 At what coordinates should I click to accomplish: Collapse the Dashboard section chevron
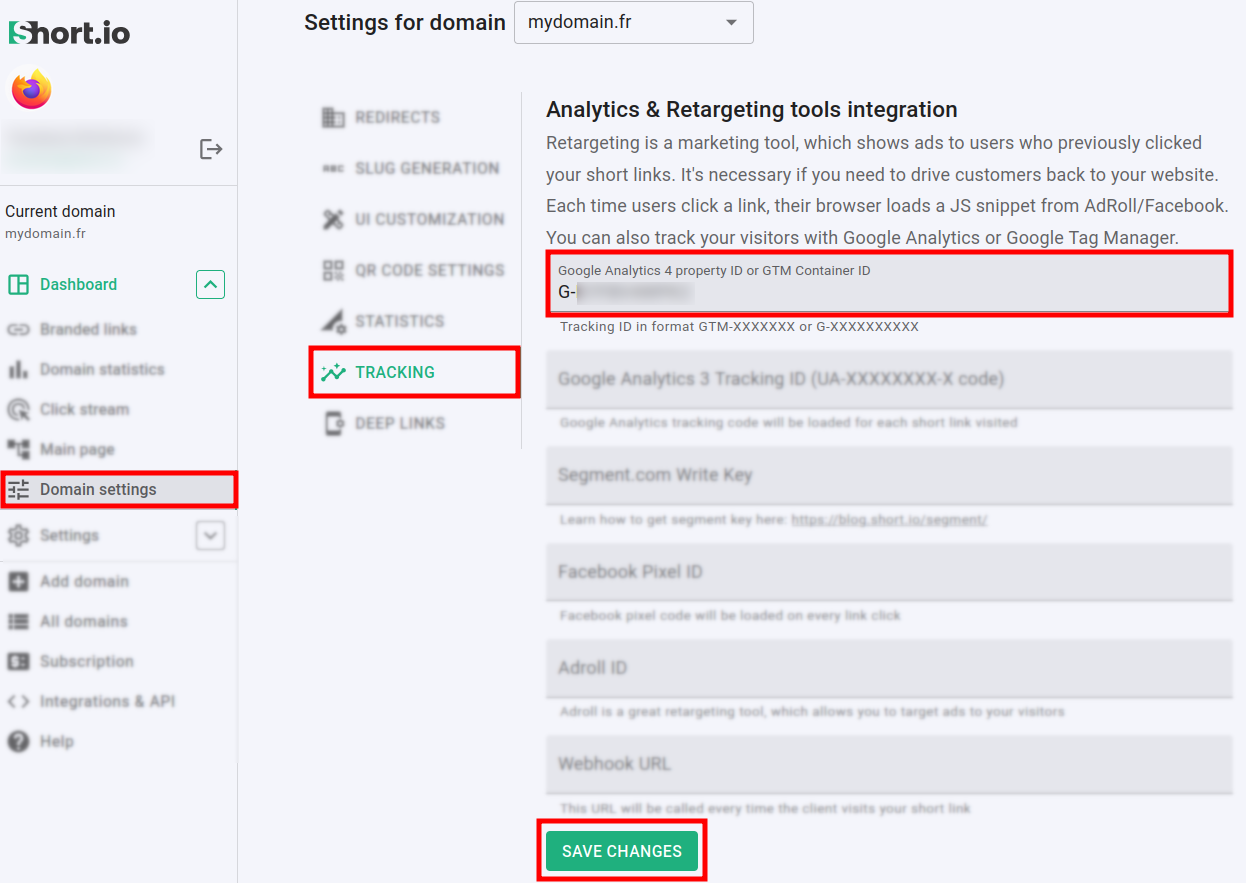[210, 285]
